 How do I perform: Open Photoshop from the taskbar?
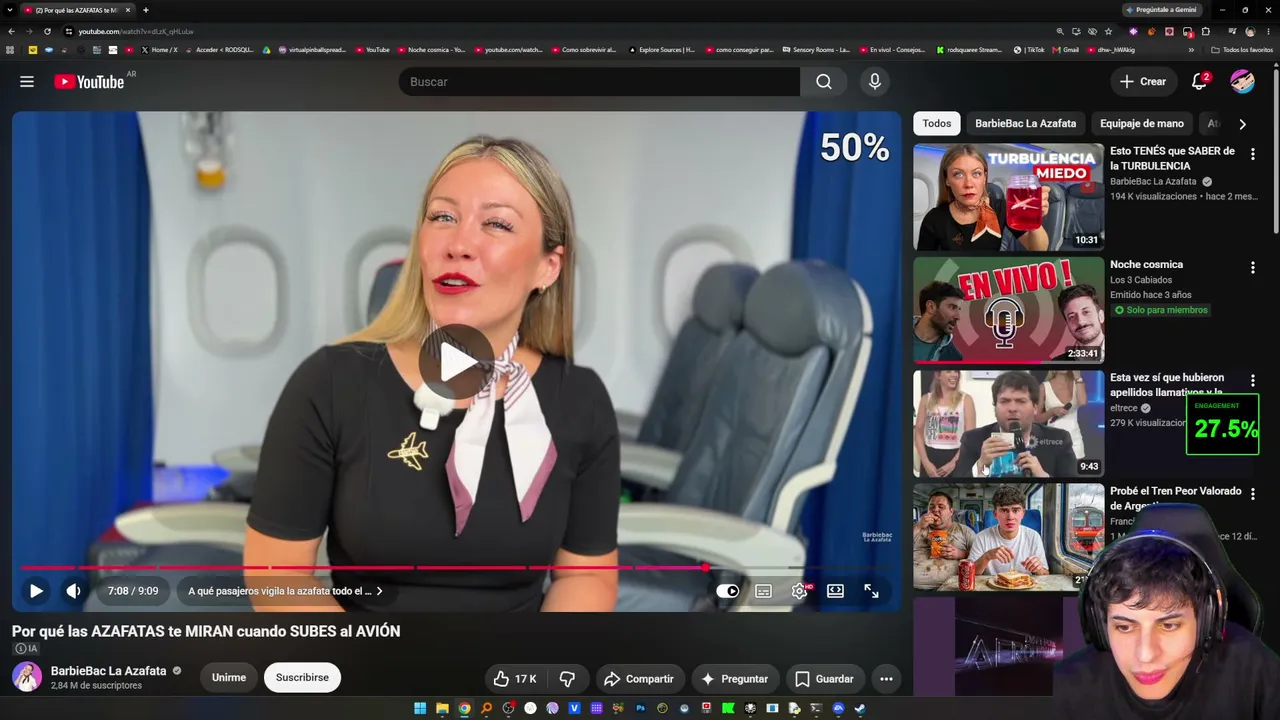pos(640,709)
